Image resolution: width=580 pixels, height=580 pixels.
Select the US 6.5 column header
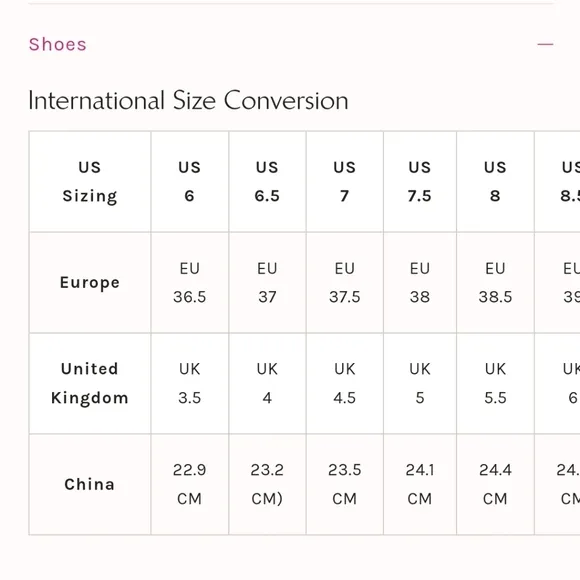[x=267, y=181]
